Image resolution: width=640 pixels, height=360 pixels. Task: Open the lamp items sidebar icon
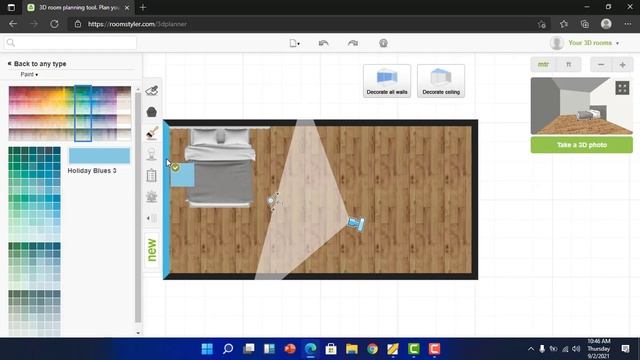(x=151, y=154)
